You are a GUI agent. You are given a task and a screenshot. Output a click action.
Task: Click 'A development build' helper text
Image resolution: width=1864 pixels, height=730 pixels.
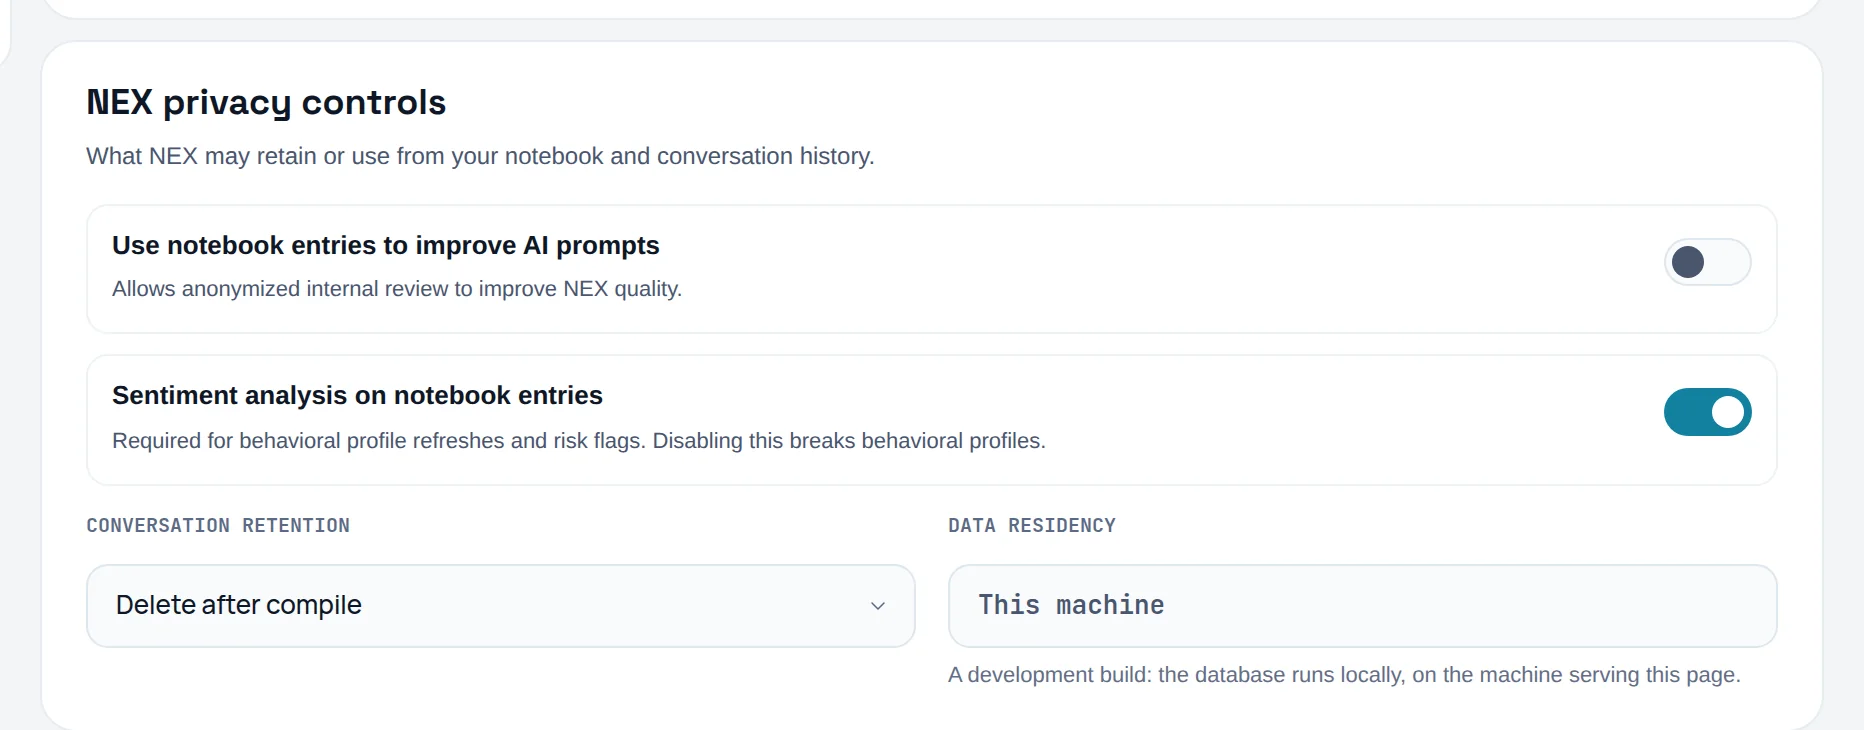tap(1344, 675)
